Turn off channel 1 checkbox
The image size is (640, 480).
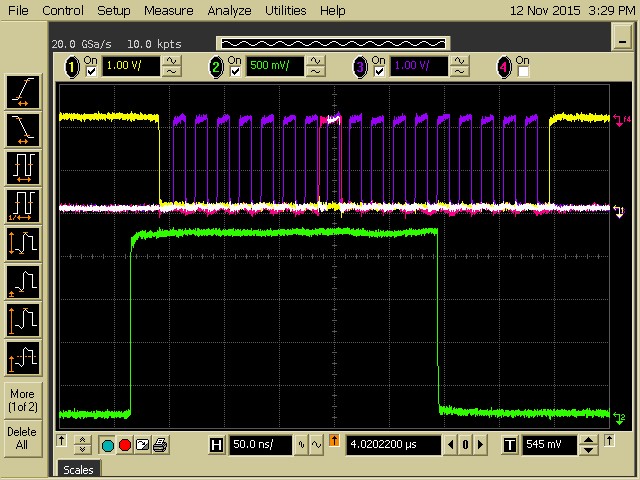point(91,72)
